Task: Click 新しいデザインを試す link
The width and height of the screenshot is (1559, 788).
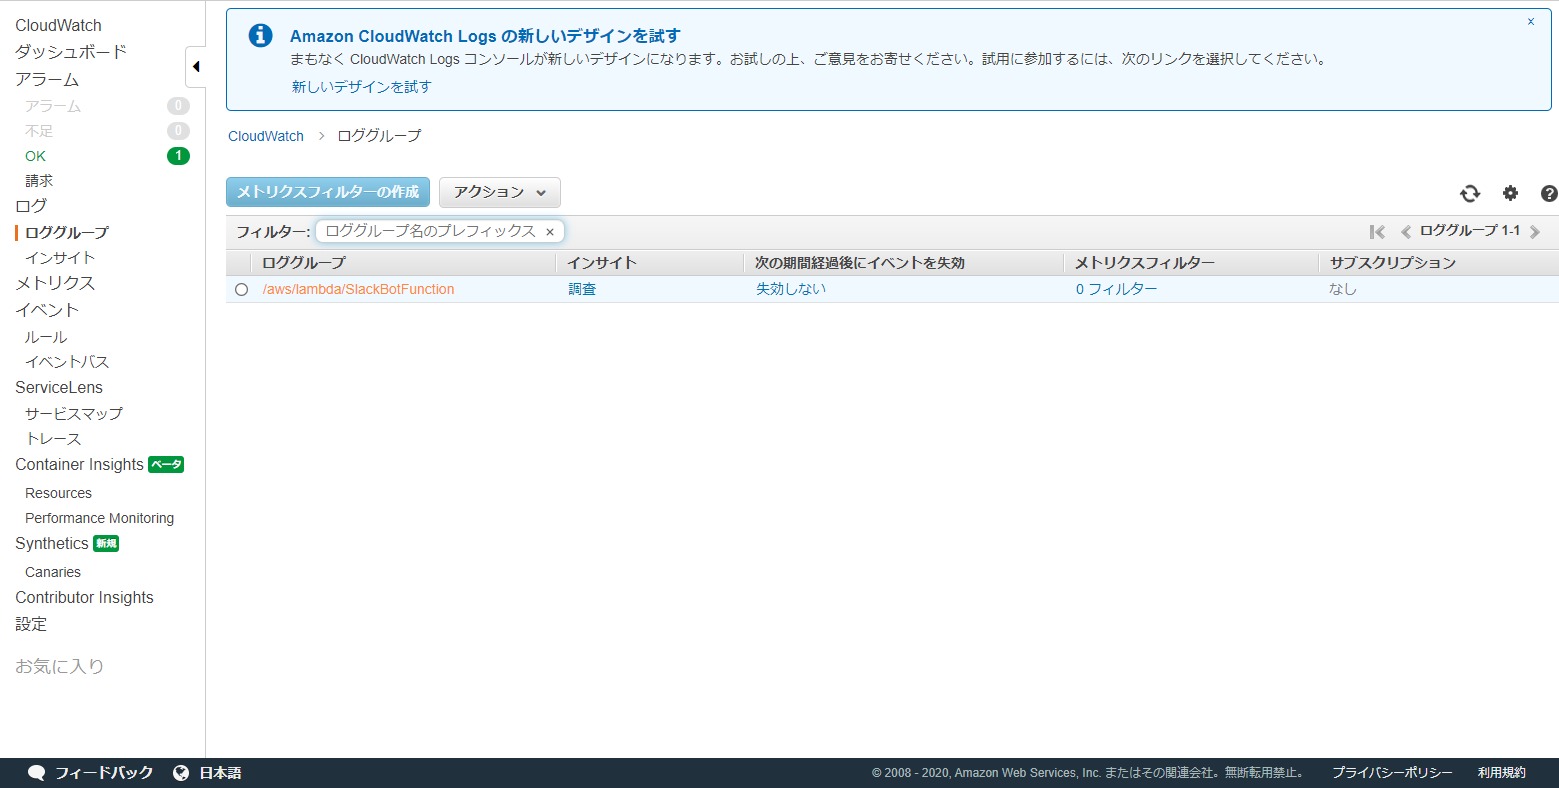Action: 361,87
